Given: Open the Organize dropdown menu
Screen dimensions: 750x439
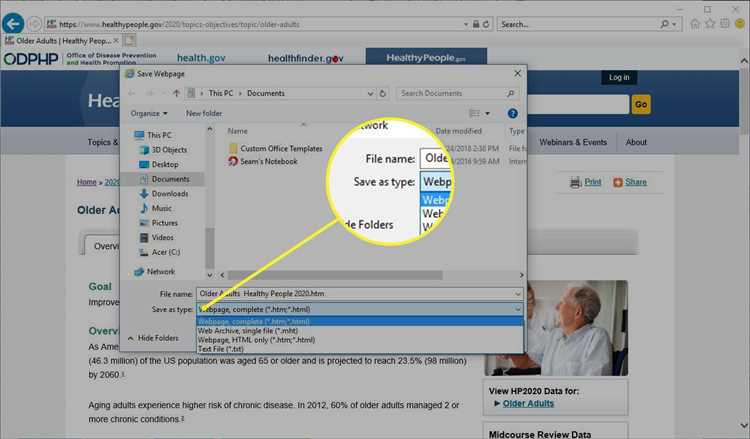Looking at the screenshot, I should coord(149,113).
